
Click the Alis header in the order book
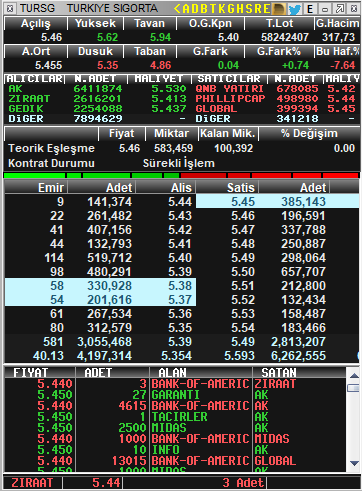(x=165, y=188)
